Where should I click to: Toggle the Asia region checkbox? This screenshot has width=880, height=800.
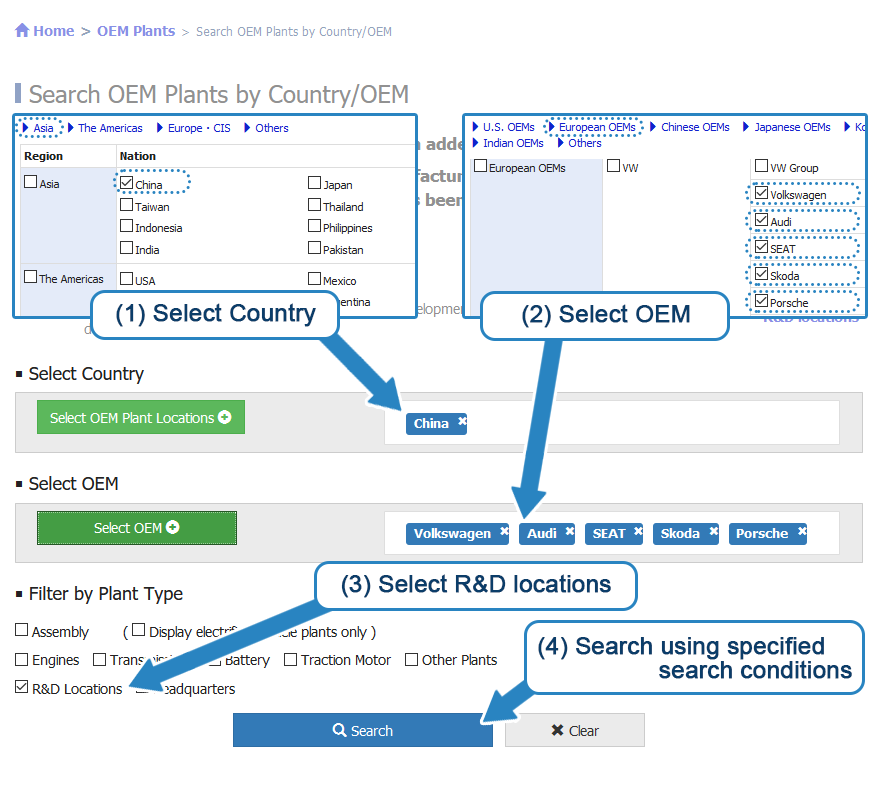coord(31,182)
